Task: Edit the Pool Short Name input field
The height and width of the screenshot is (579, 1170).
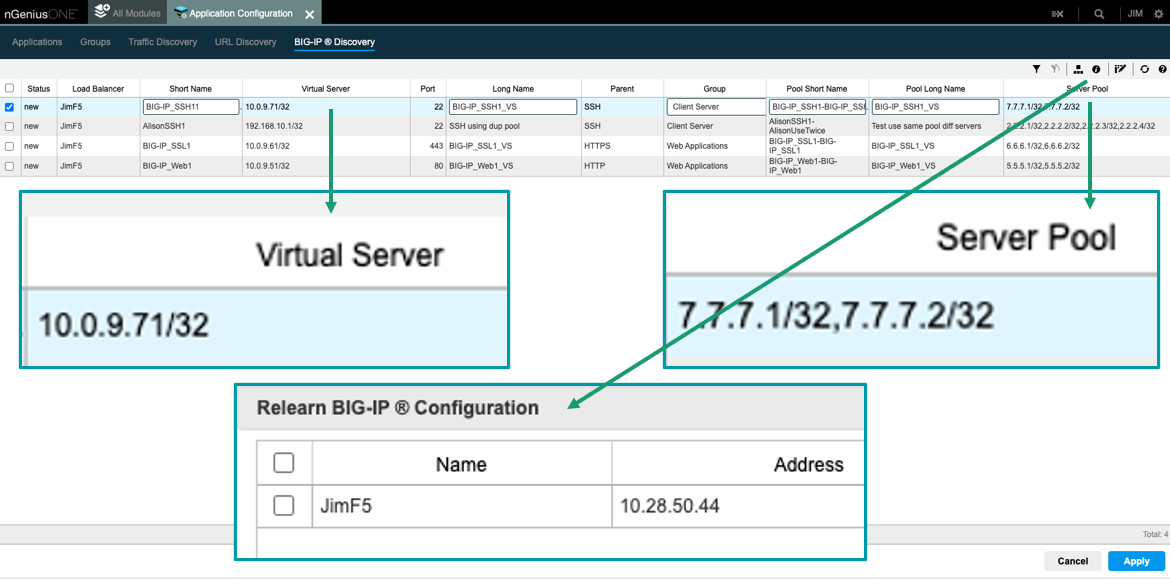Action: click(818, 107)
